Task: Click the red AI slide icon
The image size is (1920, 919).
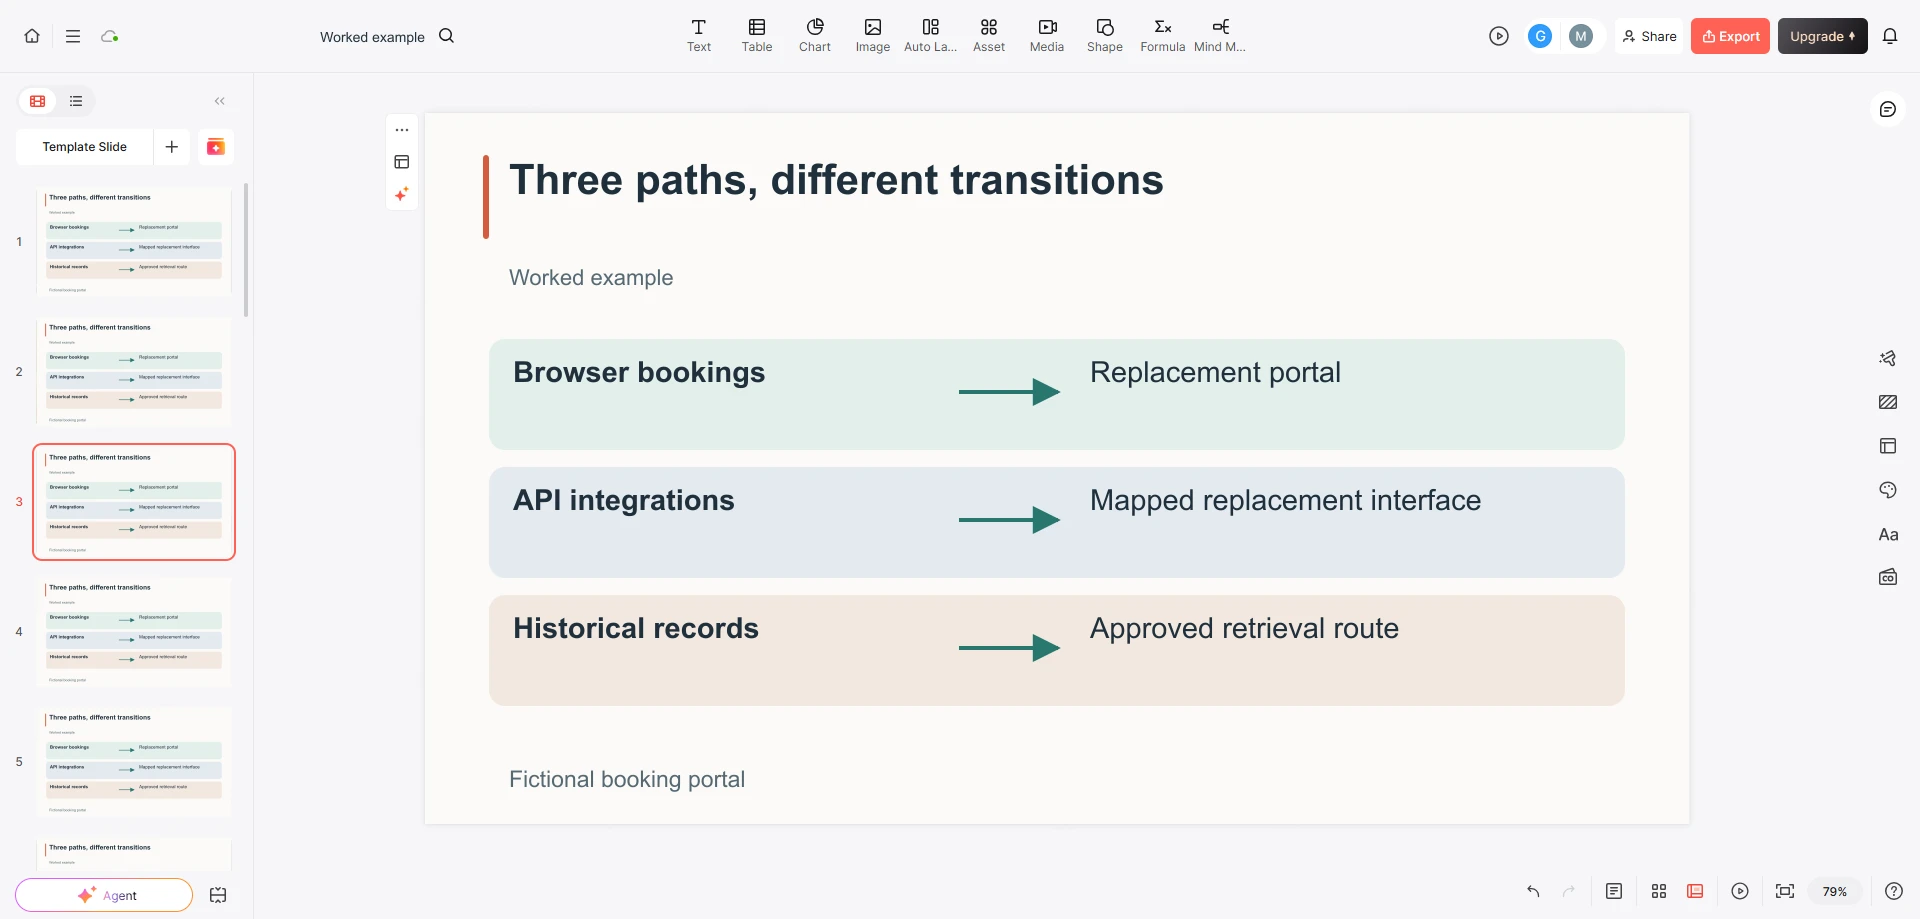Action: tap(216, 147)
